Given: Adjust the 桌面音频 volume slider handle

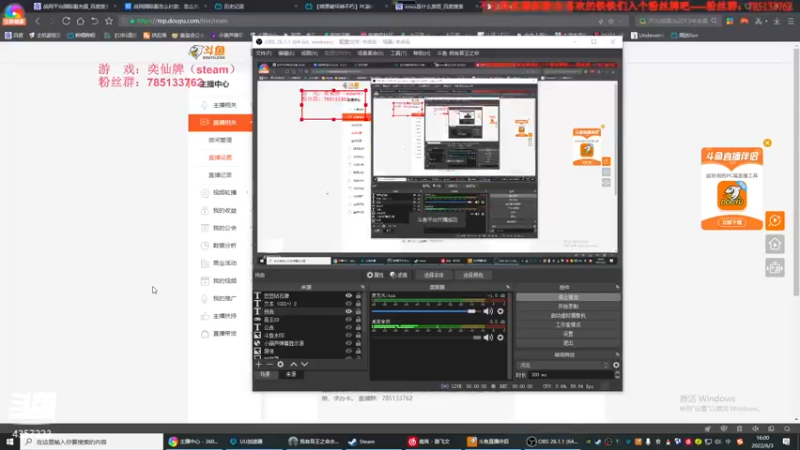Looking at the screenshot, I should 477,337.
